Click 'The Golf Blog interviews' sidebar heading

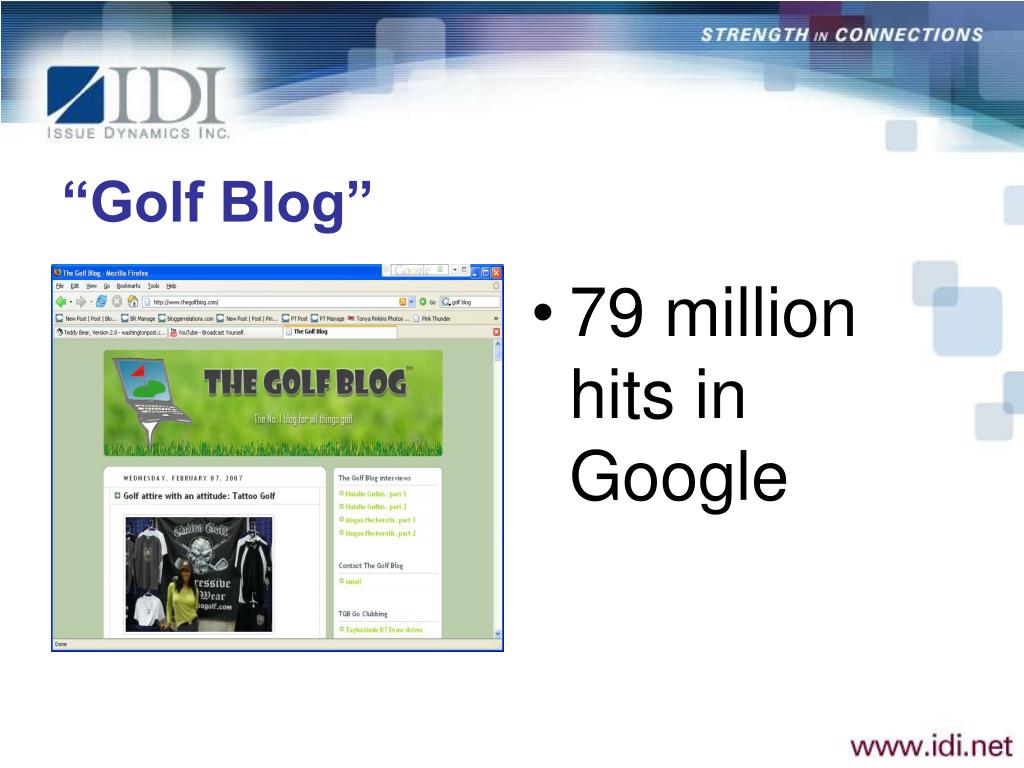click(374, 478)
